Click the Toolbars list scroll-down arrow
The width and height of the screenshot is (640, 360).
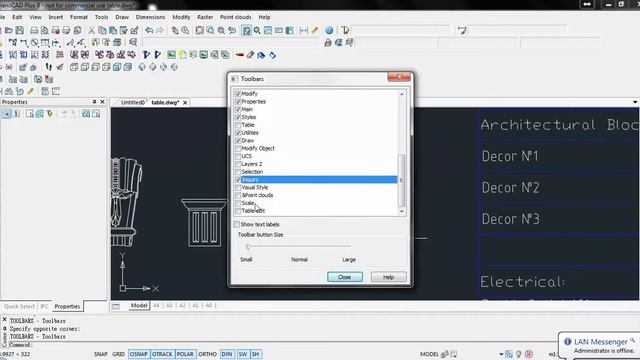point(402,211)
